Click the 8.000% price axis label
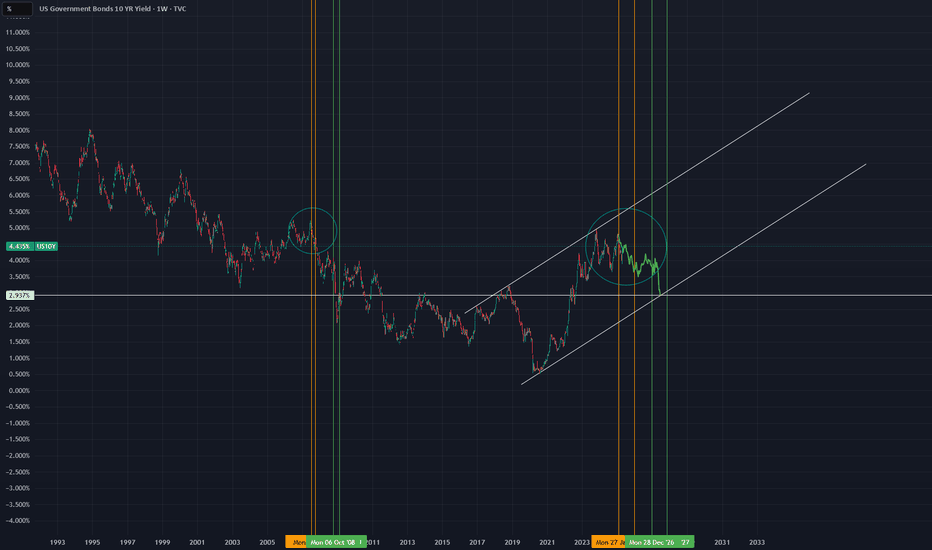 (x=18, y=130)
